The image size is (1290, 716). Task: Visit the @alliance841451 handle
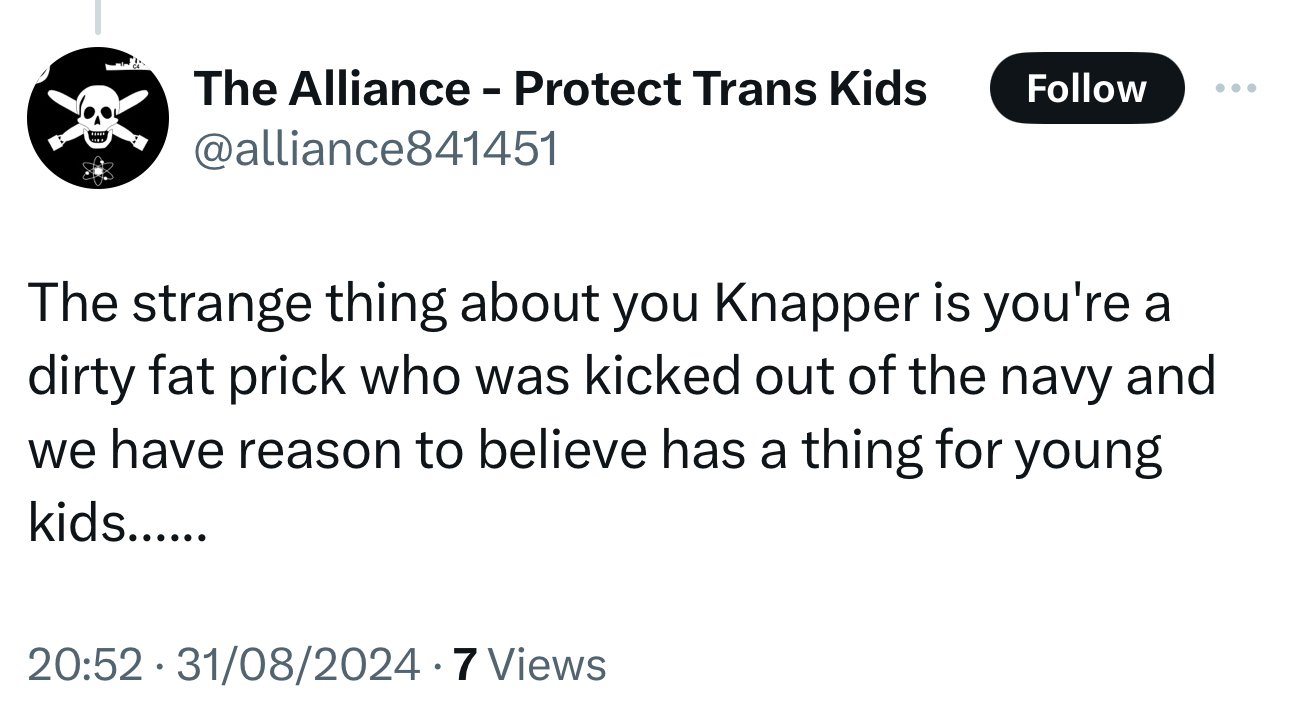tap(375, 148)
